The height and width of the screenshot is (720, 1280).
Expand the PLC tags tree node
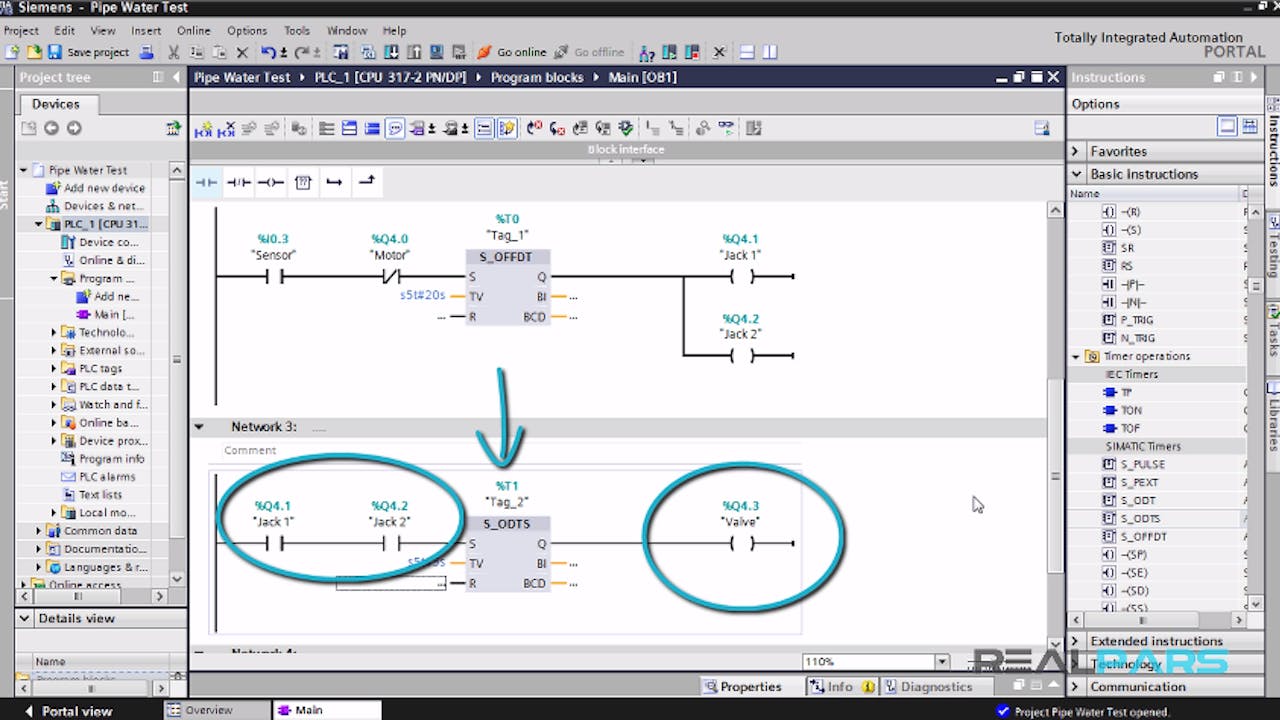54,368
